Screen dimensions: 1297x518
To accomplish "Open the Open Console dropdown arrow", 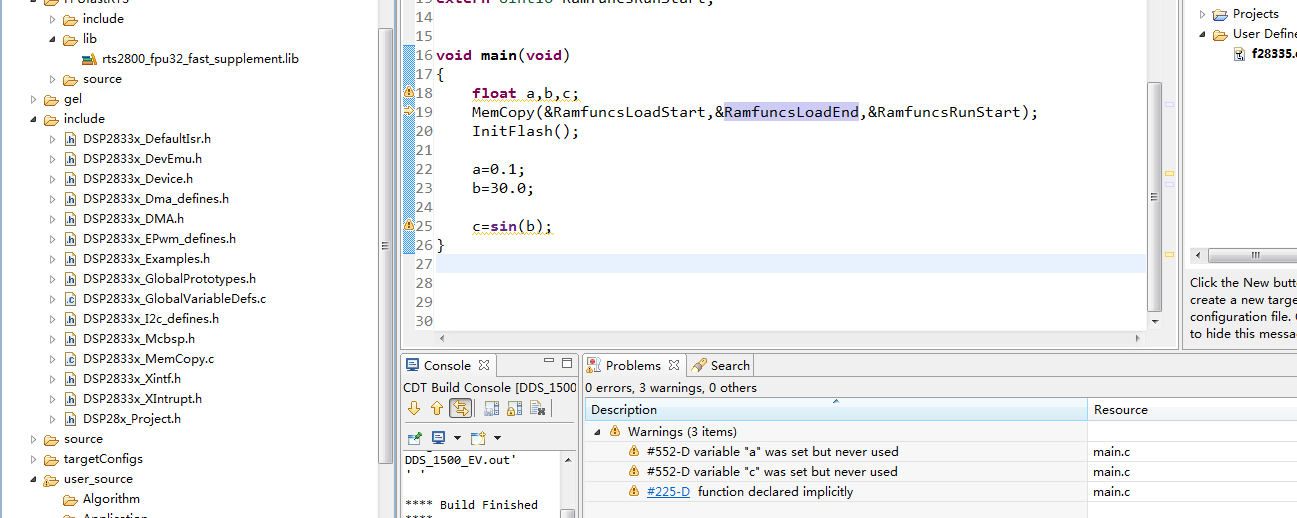I will 497,438.
